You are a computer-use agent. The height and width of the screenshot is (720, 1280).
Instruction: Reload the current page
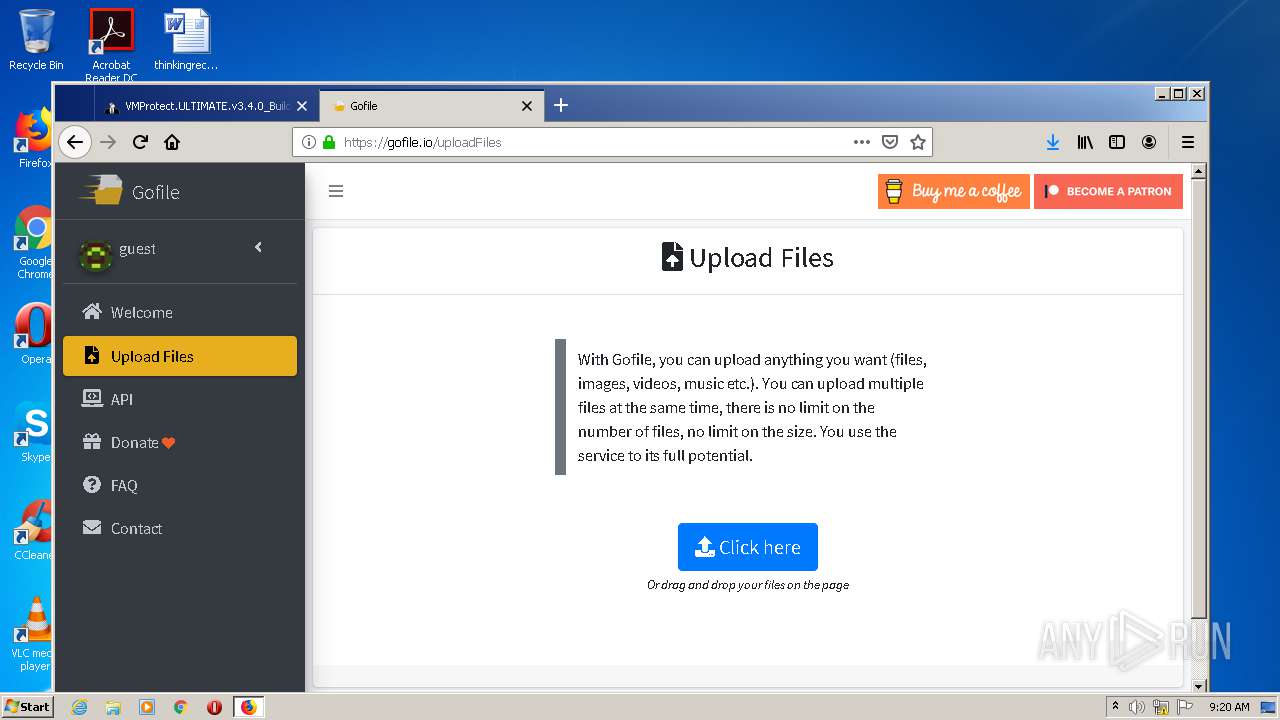coord(140,142)
